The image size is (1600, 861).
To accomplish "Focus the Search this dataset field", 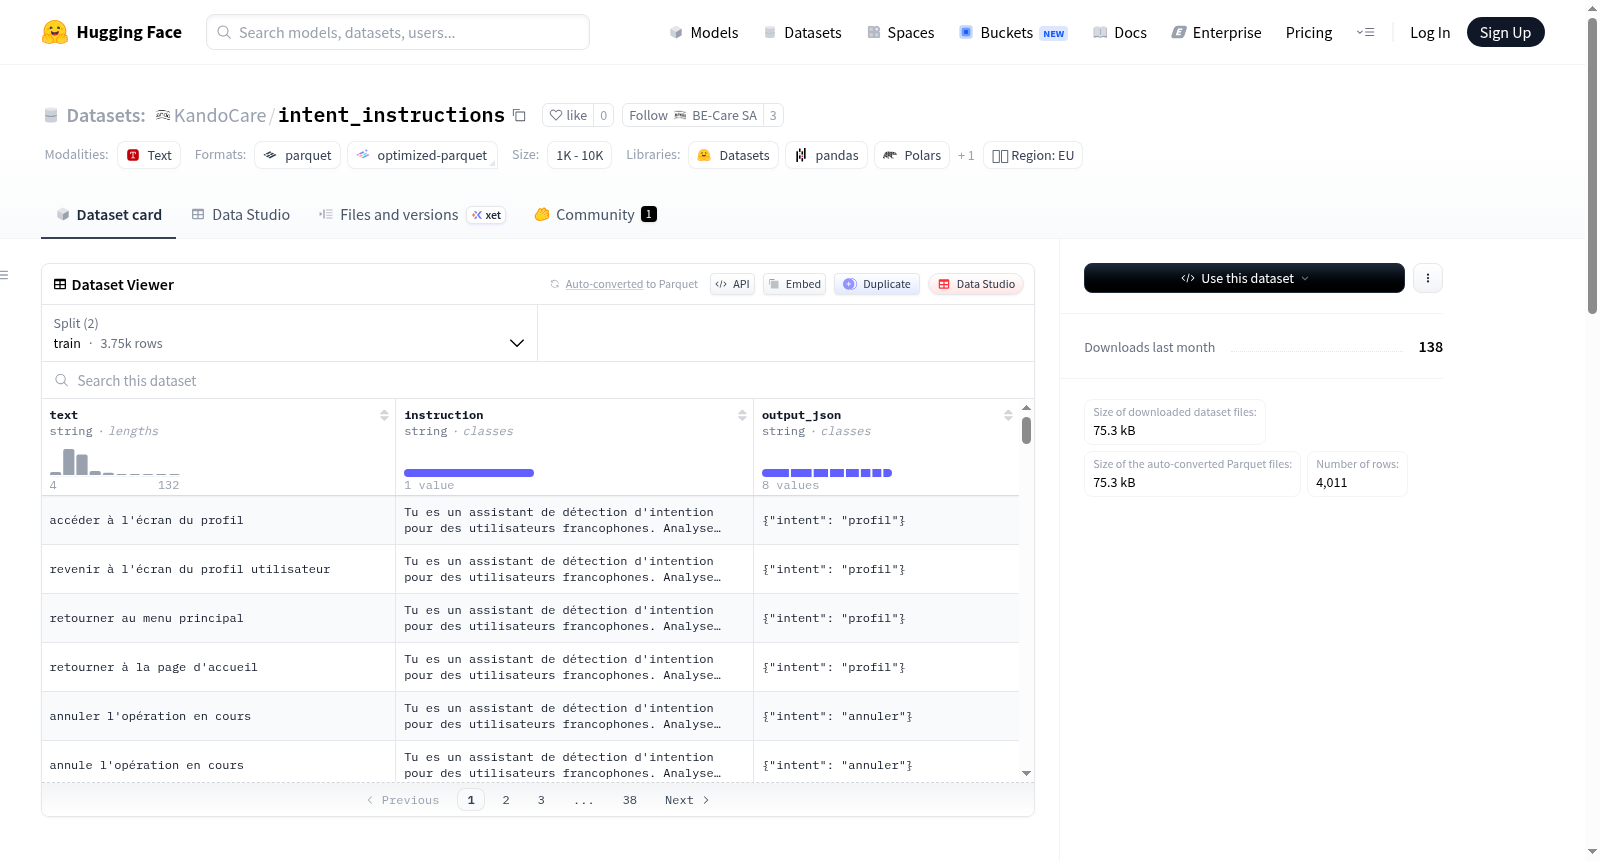I will click(538, 380).
